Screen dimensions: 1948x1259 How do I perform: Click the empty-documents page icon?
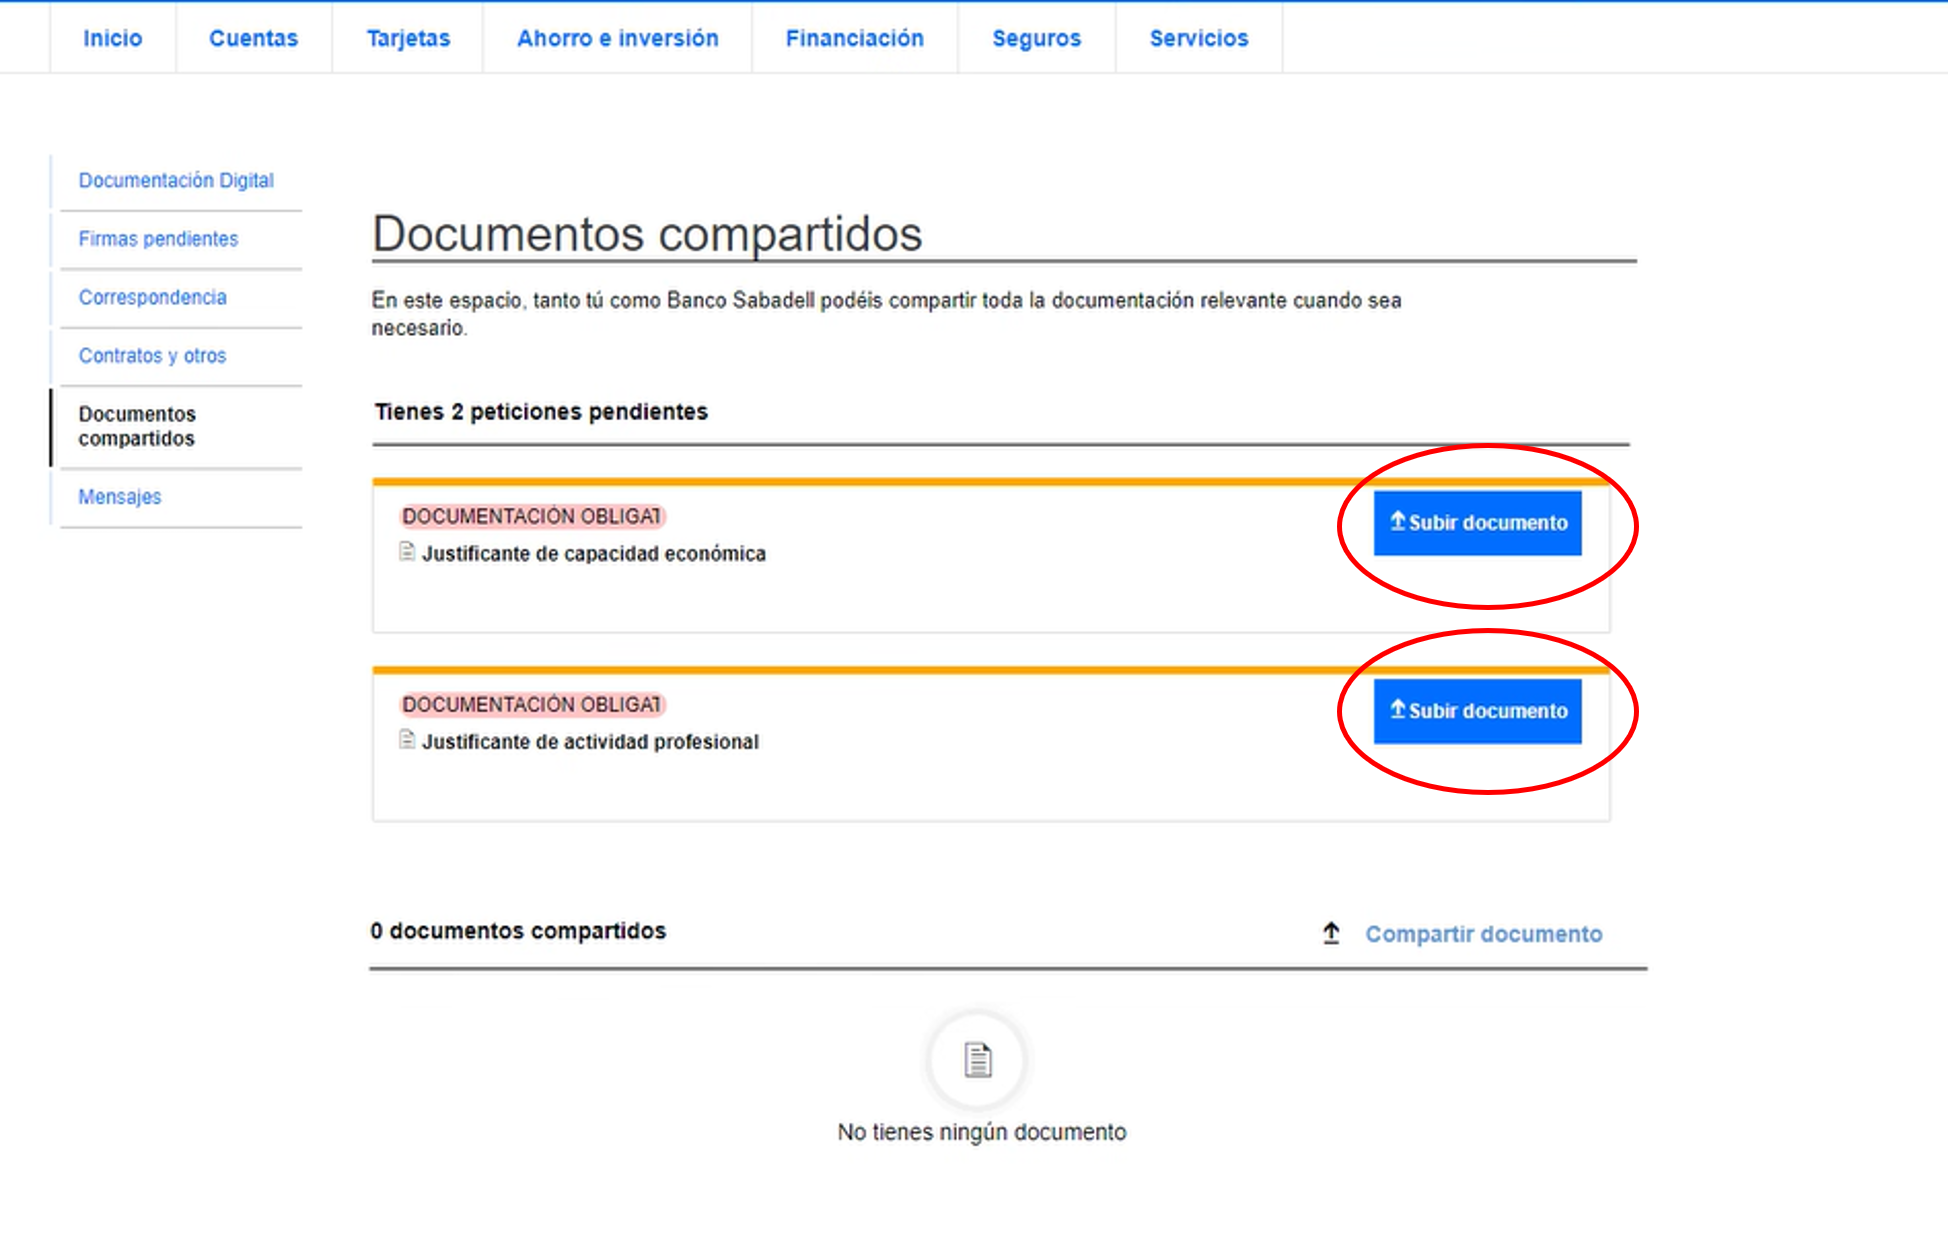pyautogui.click(x=978, y=1060)
